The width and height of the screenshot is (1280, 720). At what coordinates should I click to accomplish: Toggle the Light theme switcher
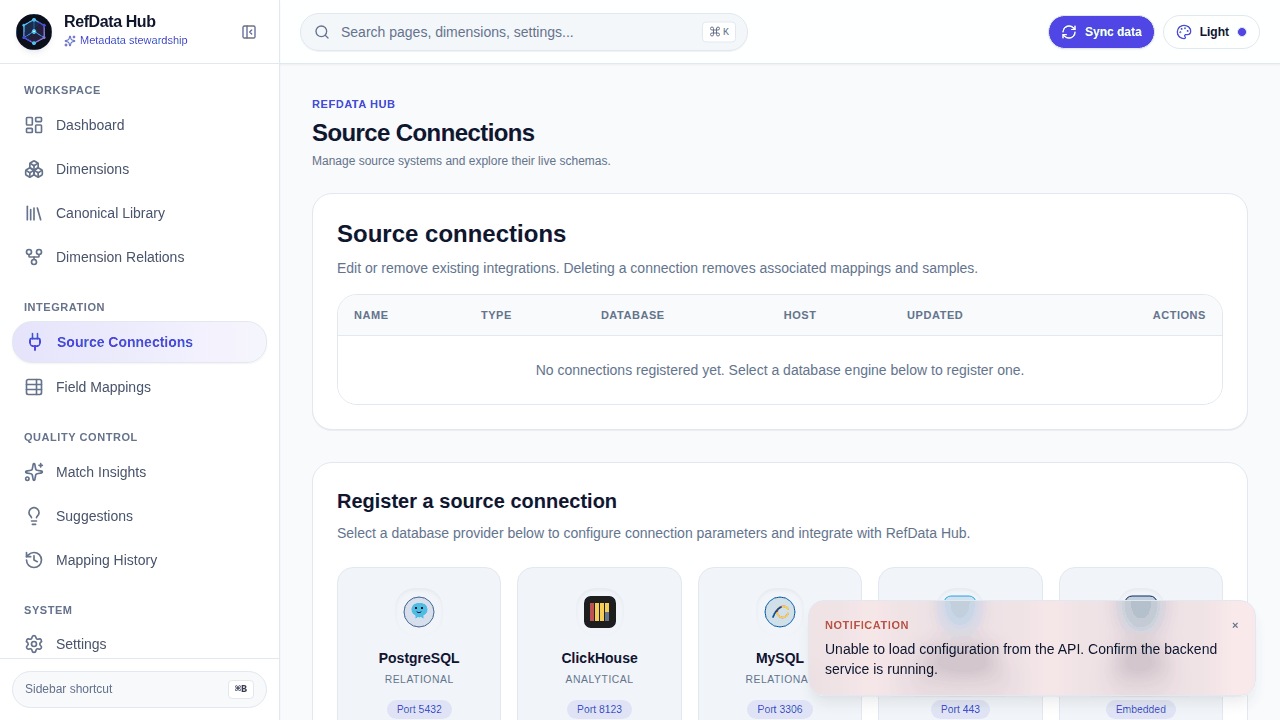(x=1211, y=32)
